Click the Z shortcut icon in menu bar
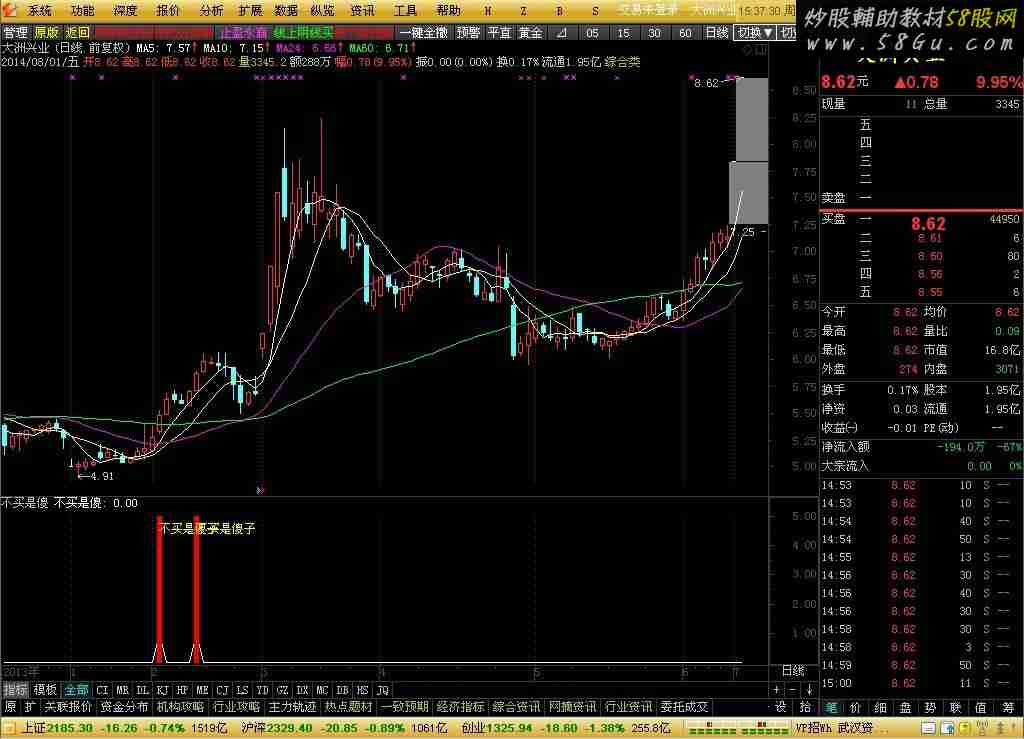The image size is (1024, 739). click(523, 11)
